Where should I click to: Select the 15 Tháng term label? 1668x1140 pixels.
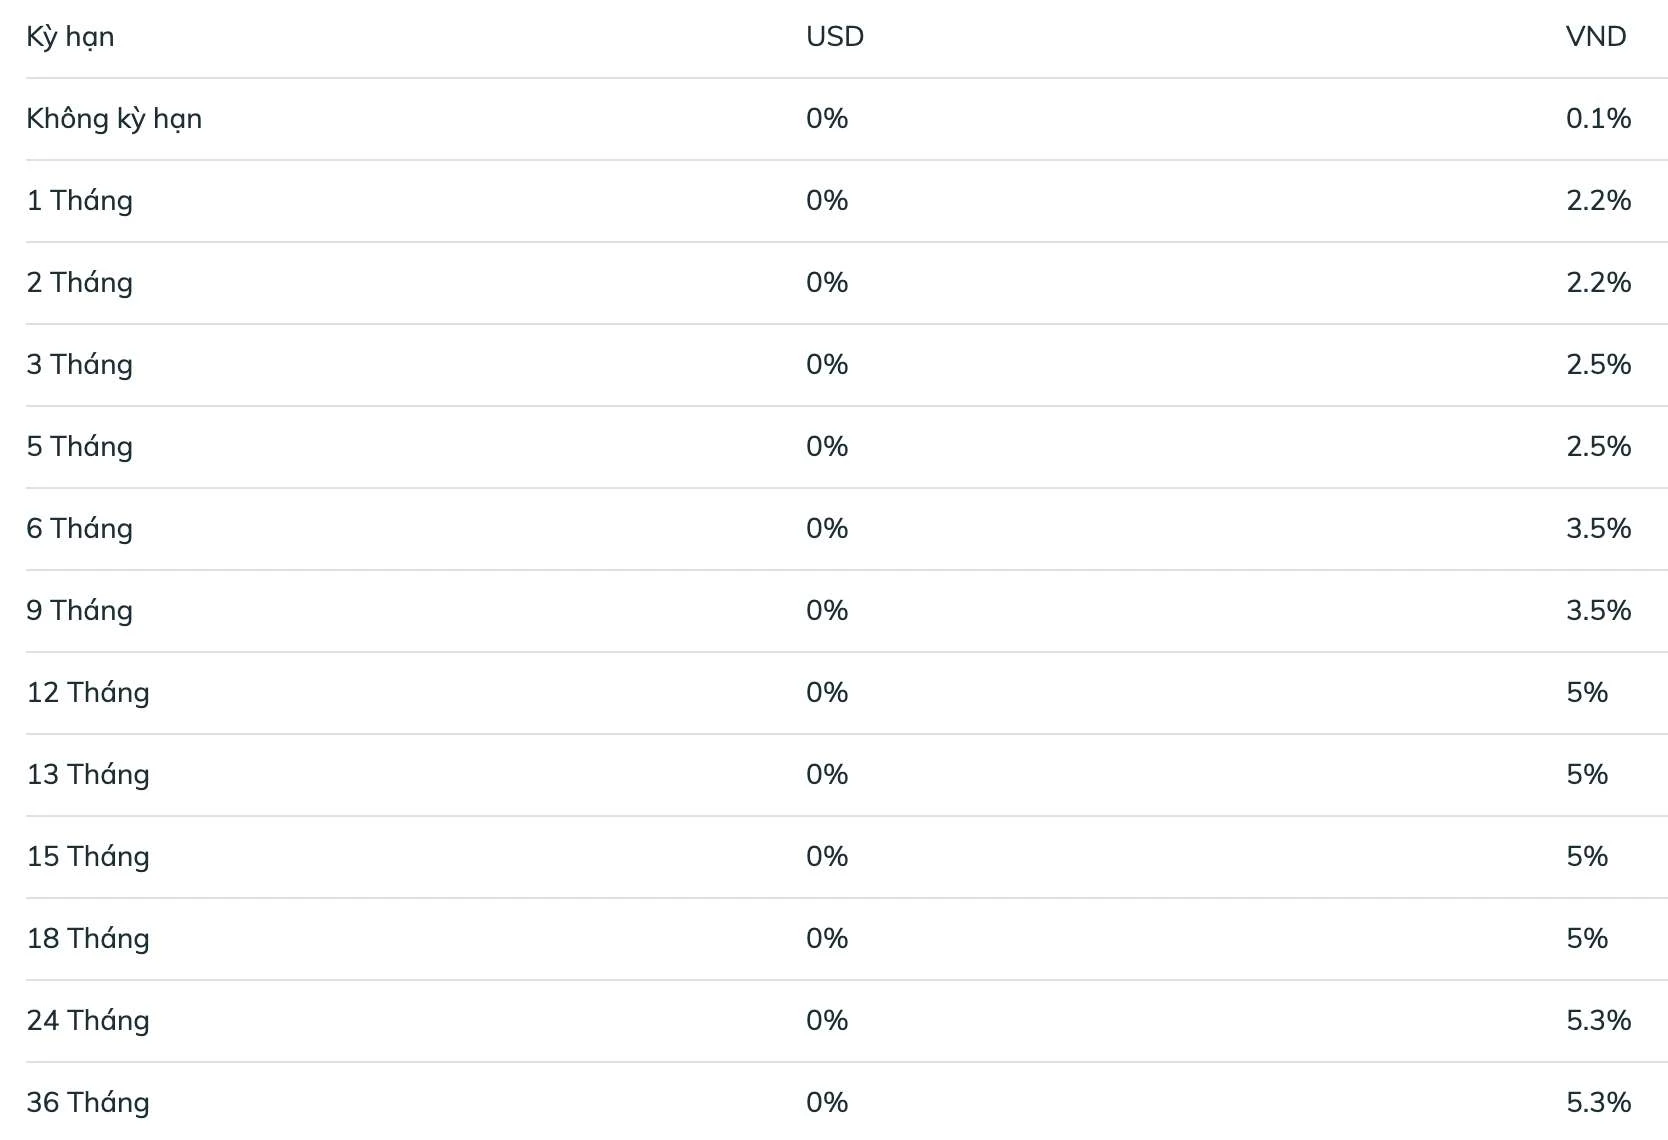(88, 857)
